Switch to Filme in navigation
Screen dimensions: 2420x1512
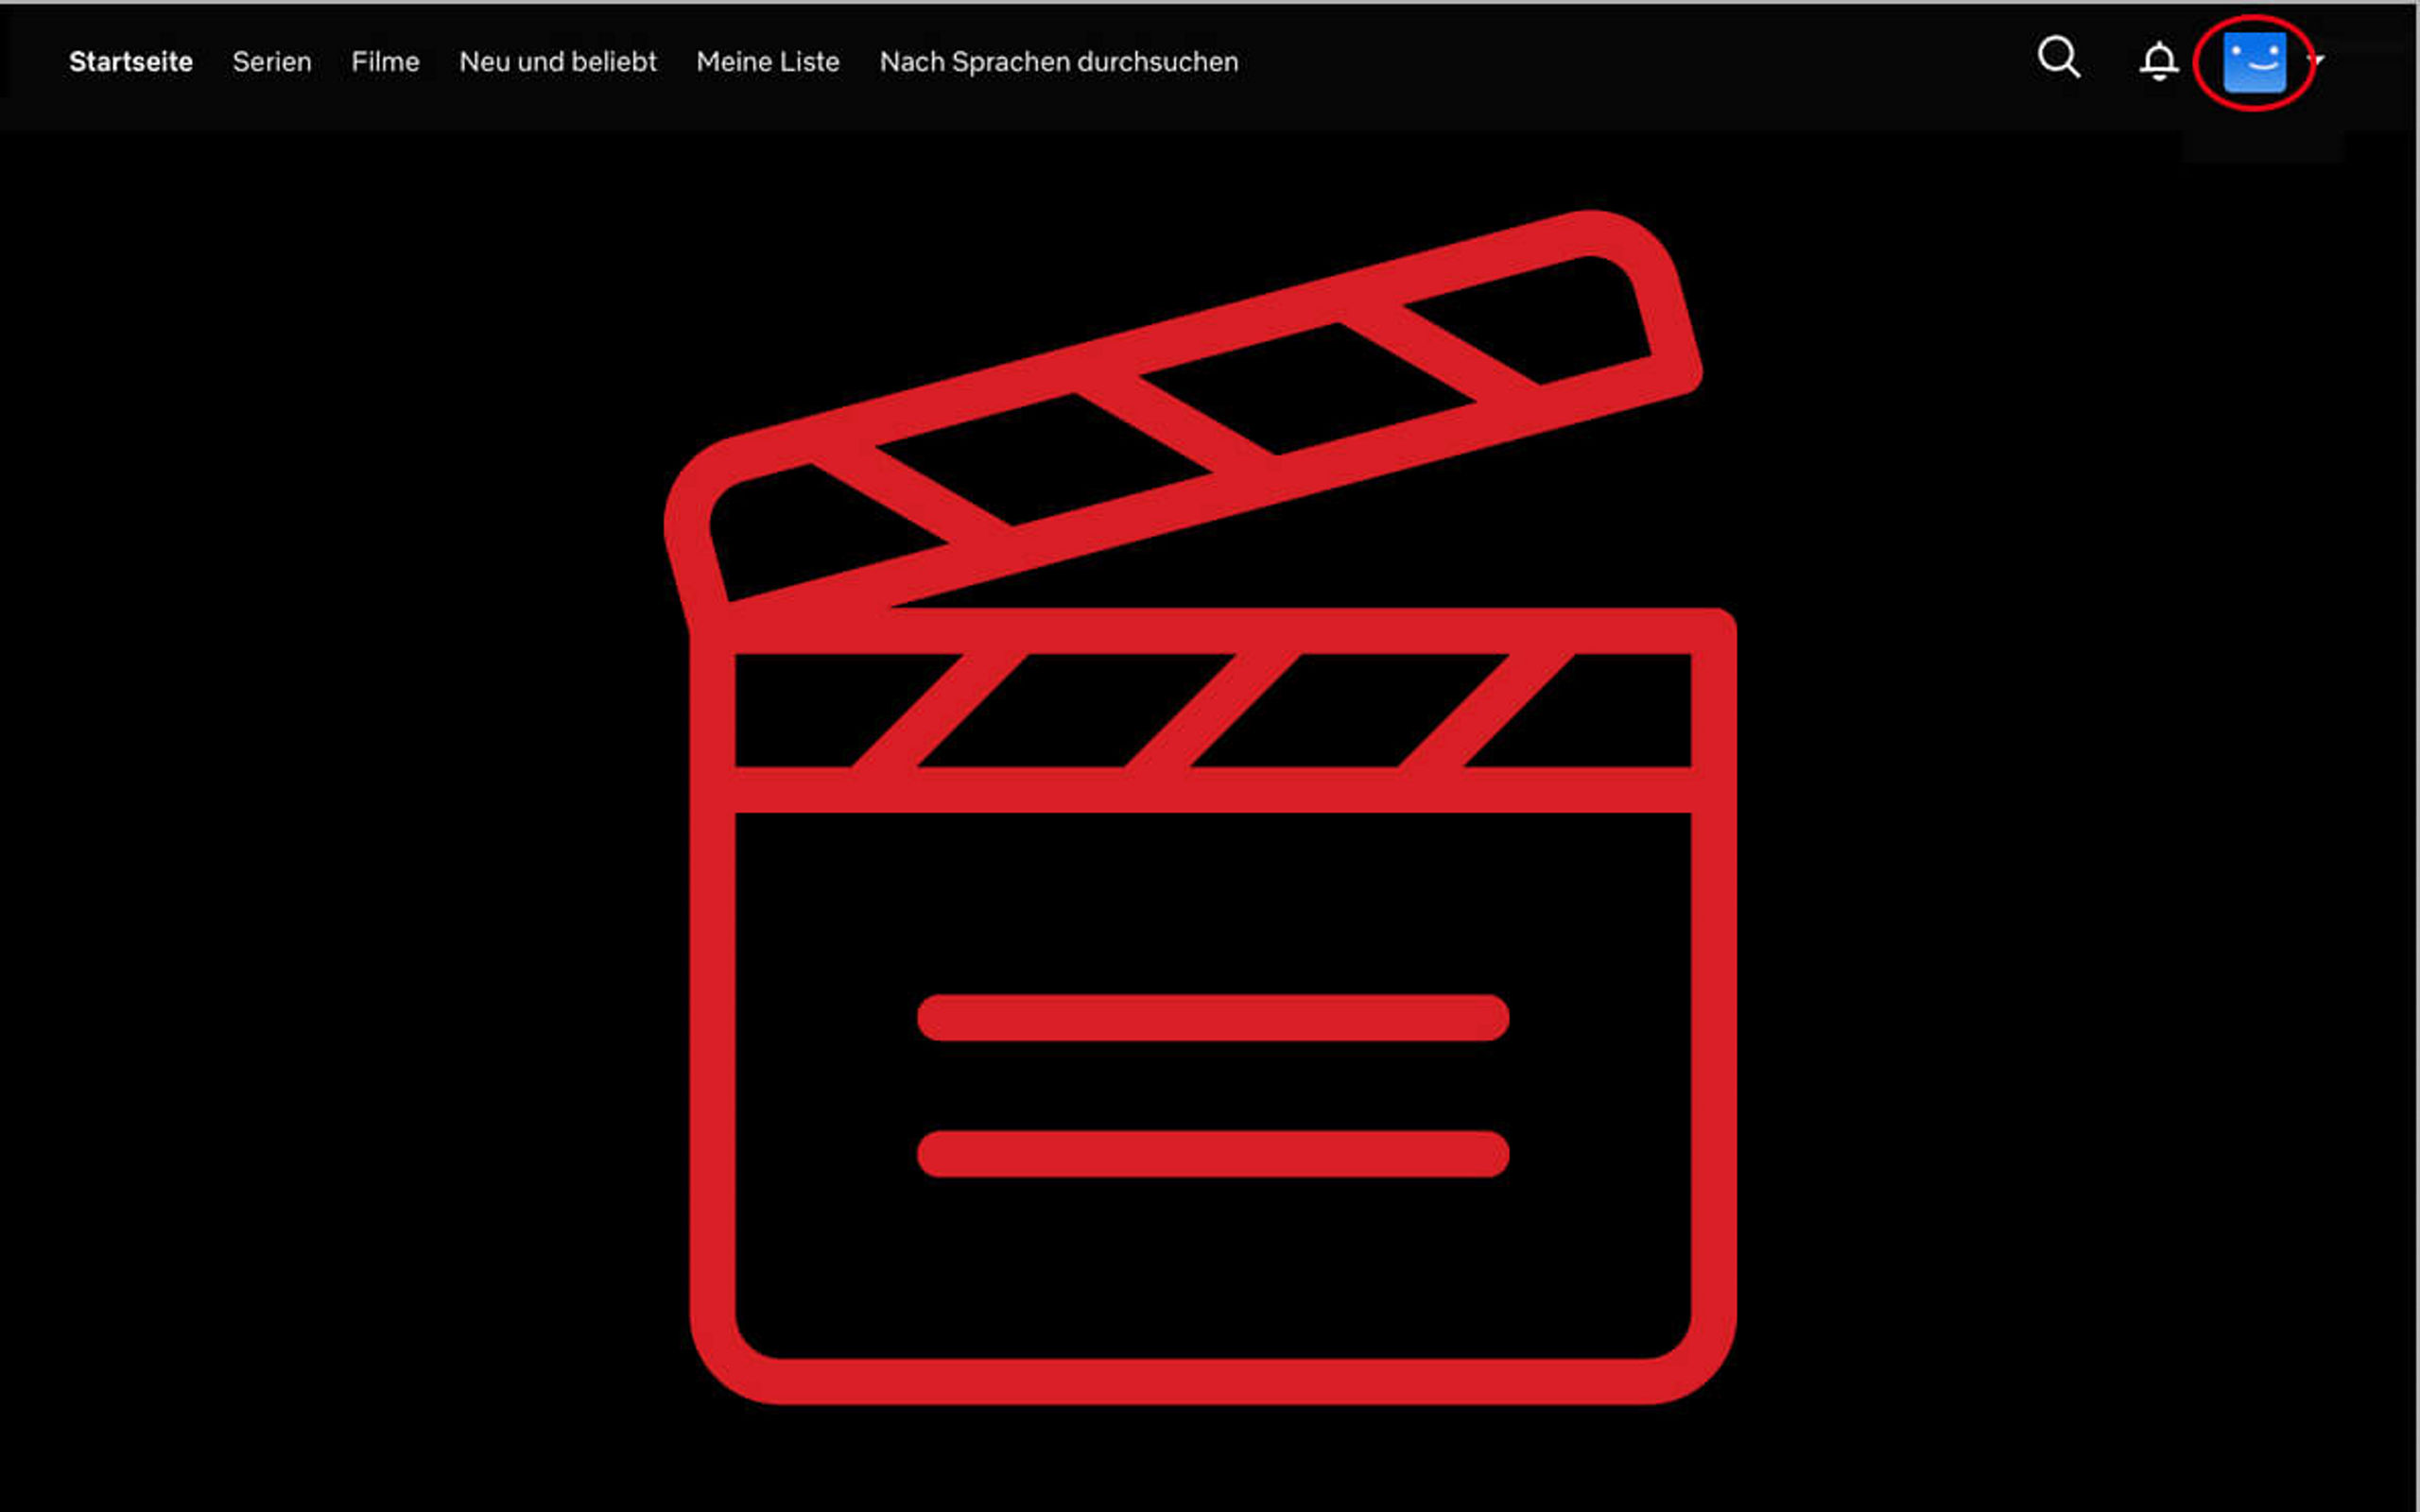click(x=385, y=62)
